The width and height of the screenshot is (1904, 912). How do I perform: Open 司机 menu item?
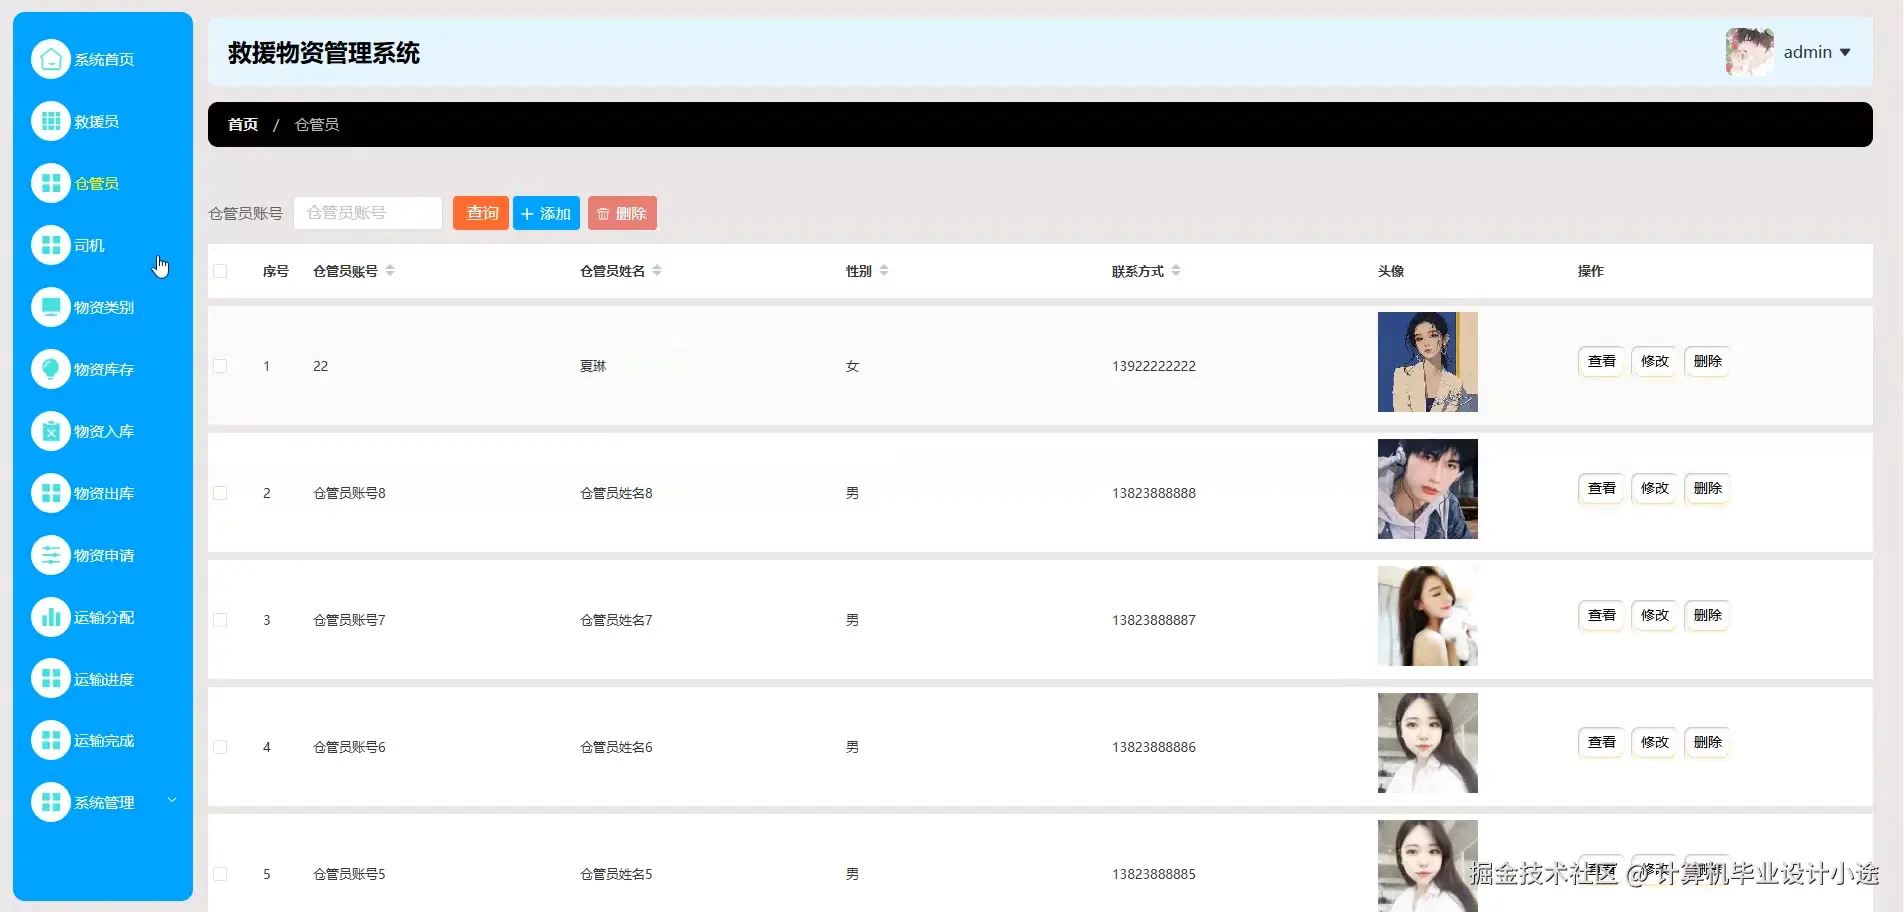point(89,246)
